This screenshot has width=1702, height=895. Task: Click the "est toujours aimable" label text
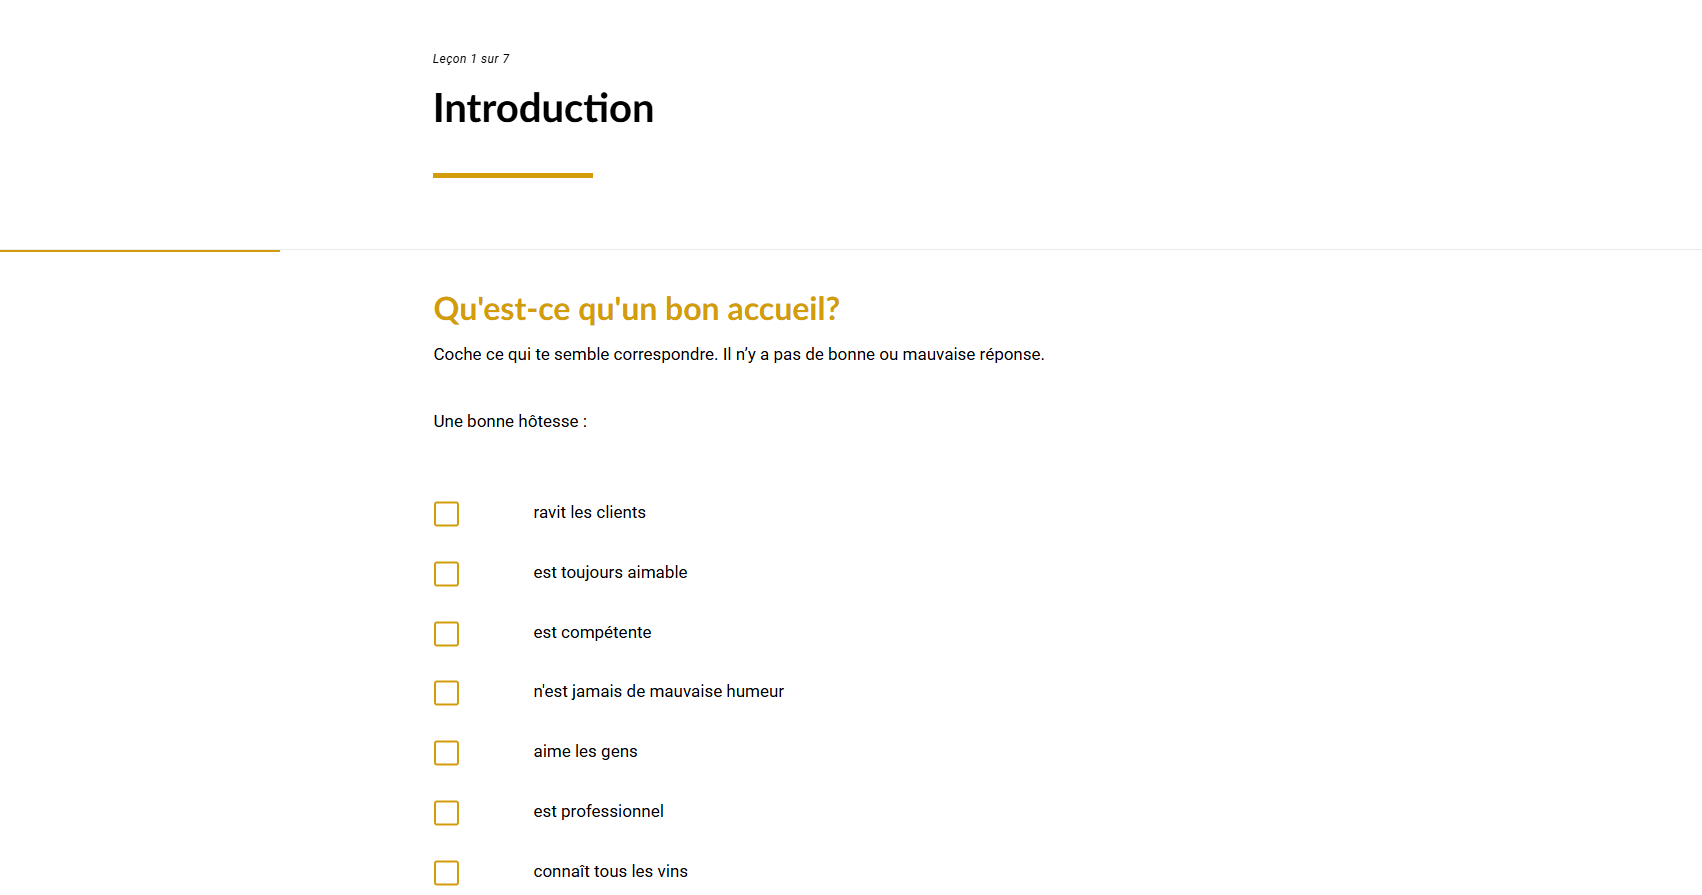(x=610, y=572)
